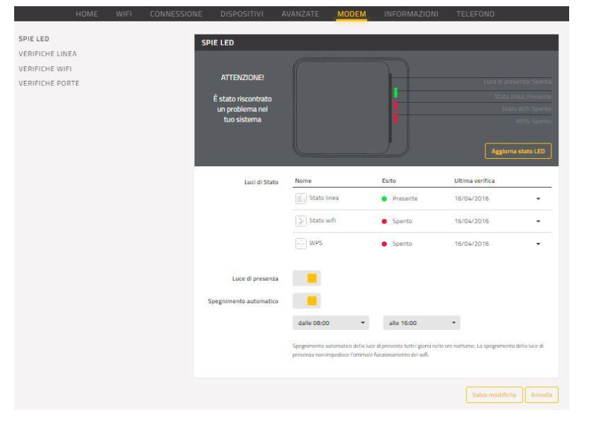Click the Salva modifiche button
The height and width of the screenshot is (421, 589).
(x=494, y=395)
